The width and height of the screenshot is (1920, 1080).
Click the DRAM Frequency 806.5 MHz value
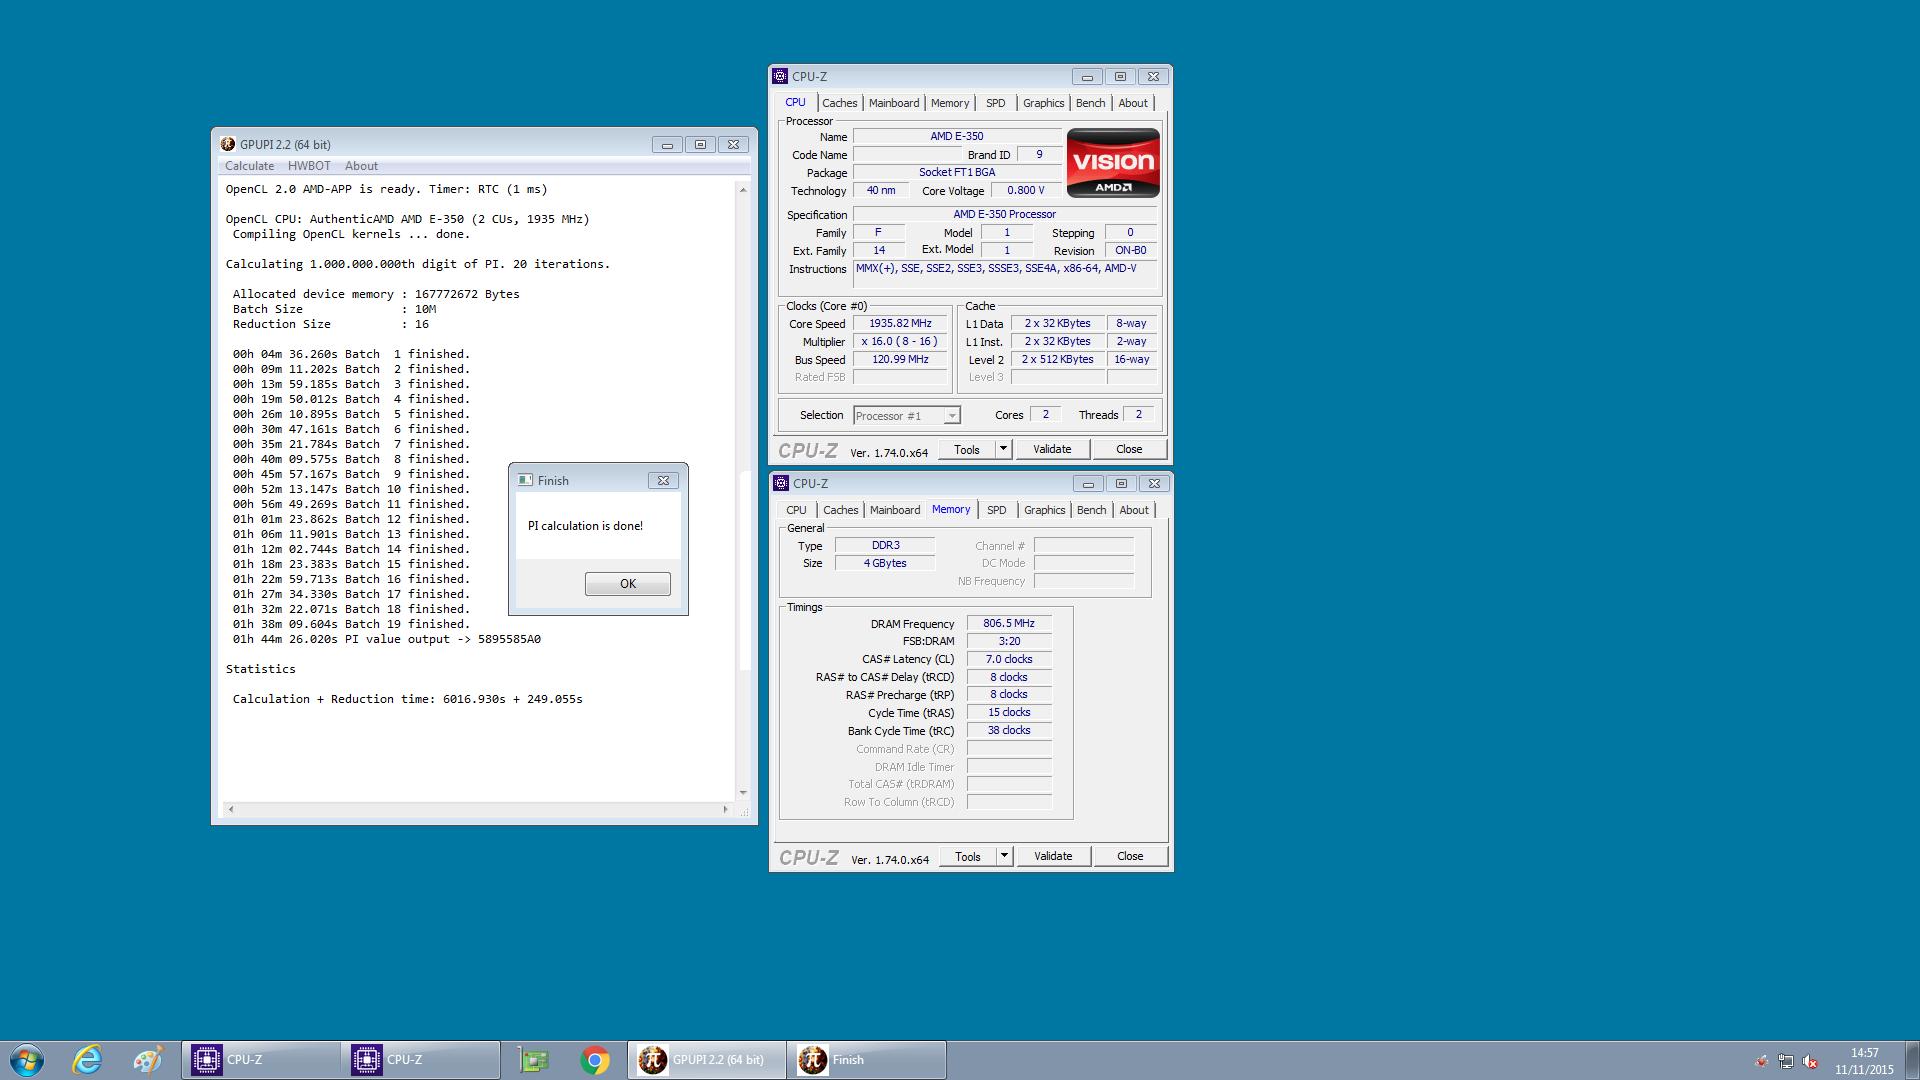1008,623
